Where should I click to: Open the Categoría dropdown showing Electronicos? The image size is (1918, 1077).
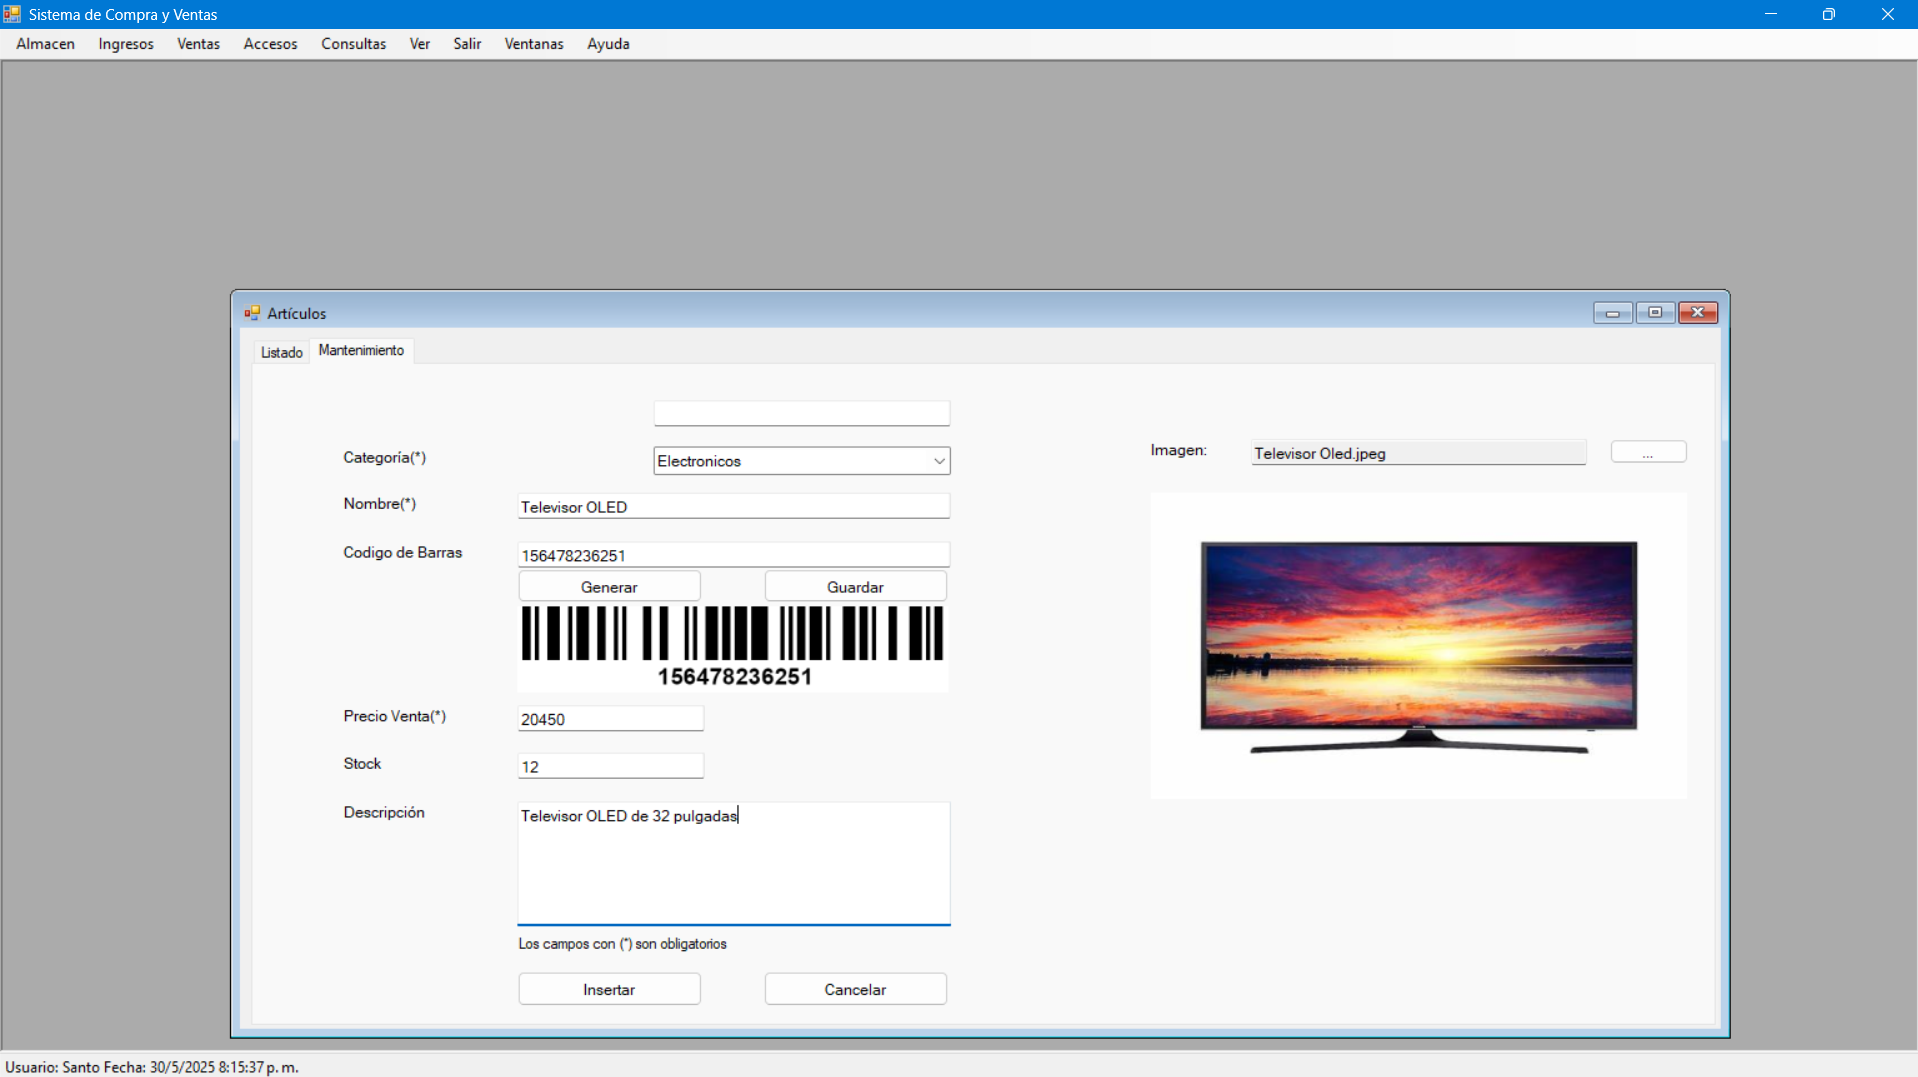click(x=938, y=460)
